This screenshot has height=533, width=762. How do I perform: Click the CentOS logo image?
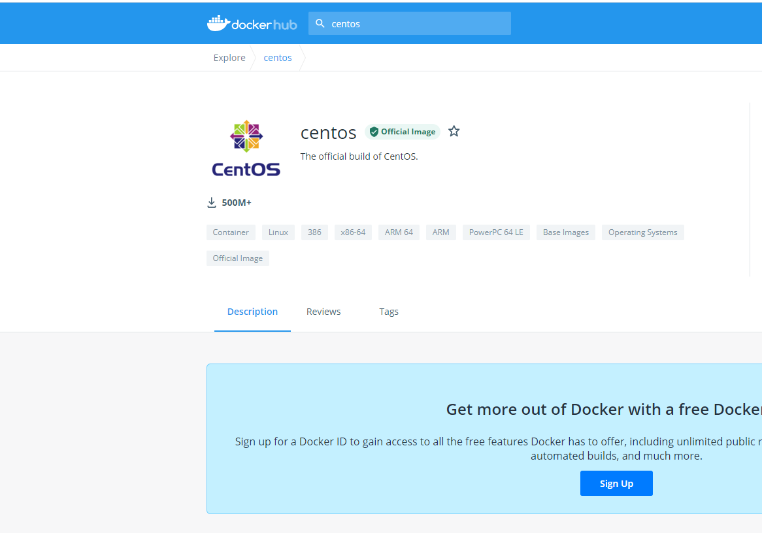(x=246, y=148)
